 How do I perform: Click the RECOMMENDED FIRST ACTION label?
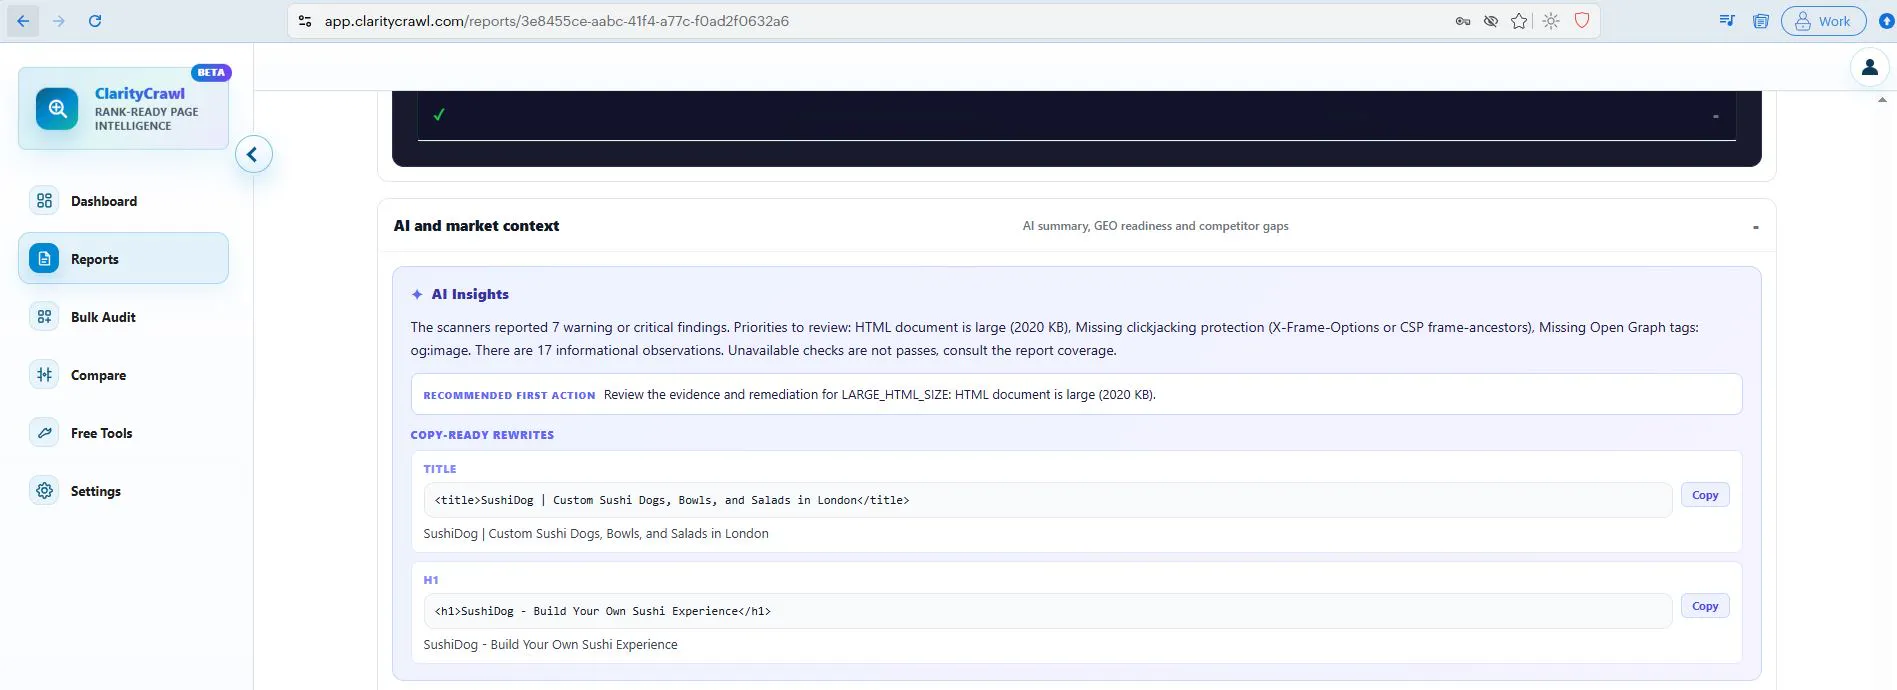pos(509,396)
